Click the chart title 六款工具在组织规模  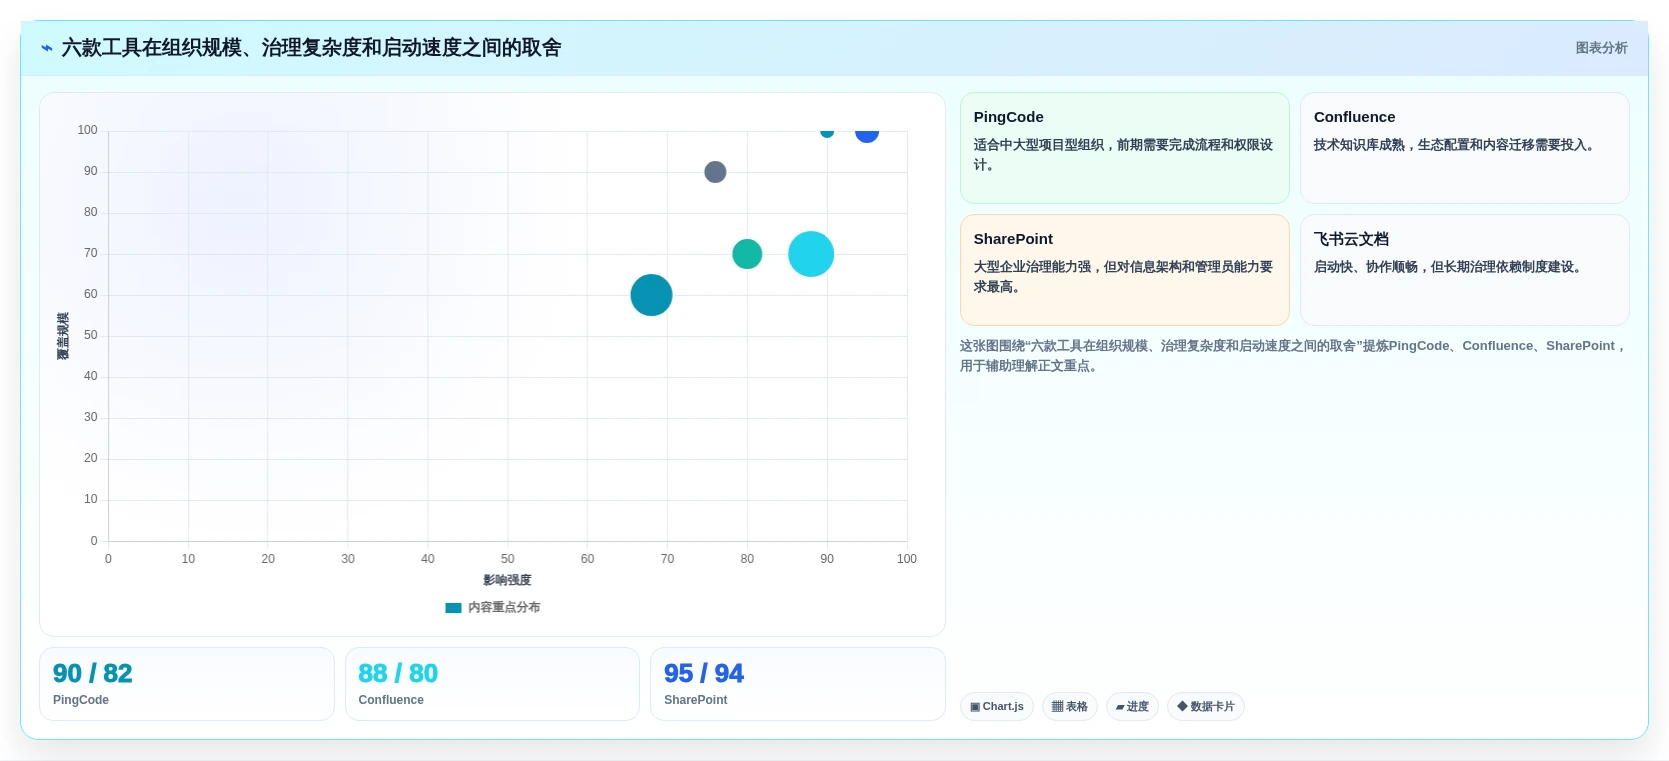[x=311, y=48]
